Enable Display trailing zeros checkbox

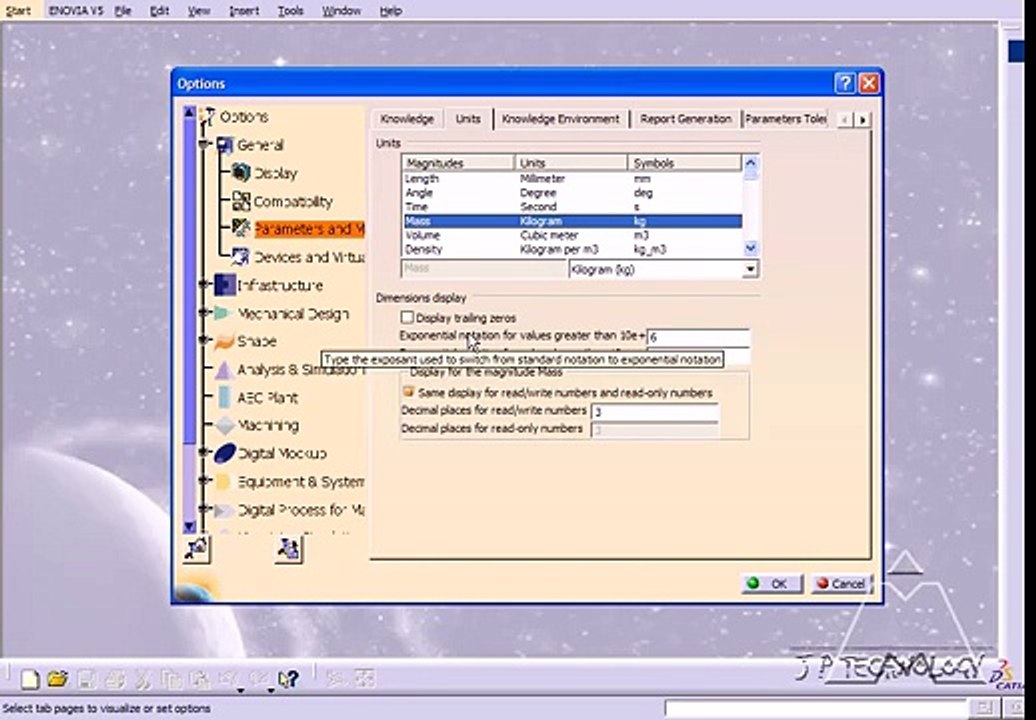tap(407, 318)
